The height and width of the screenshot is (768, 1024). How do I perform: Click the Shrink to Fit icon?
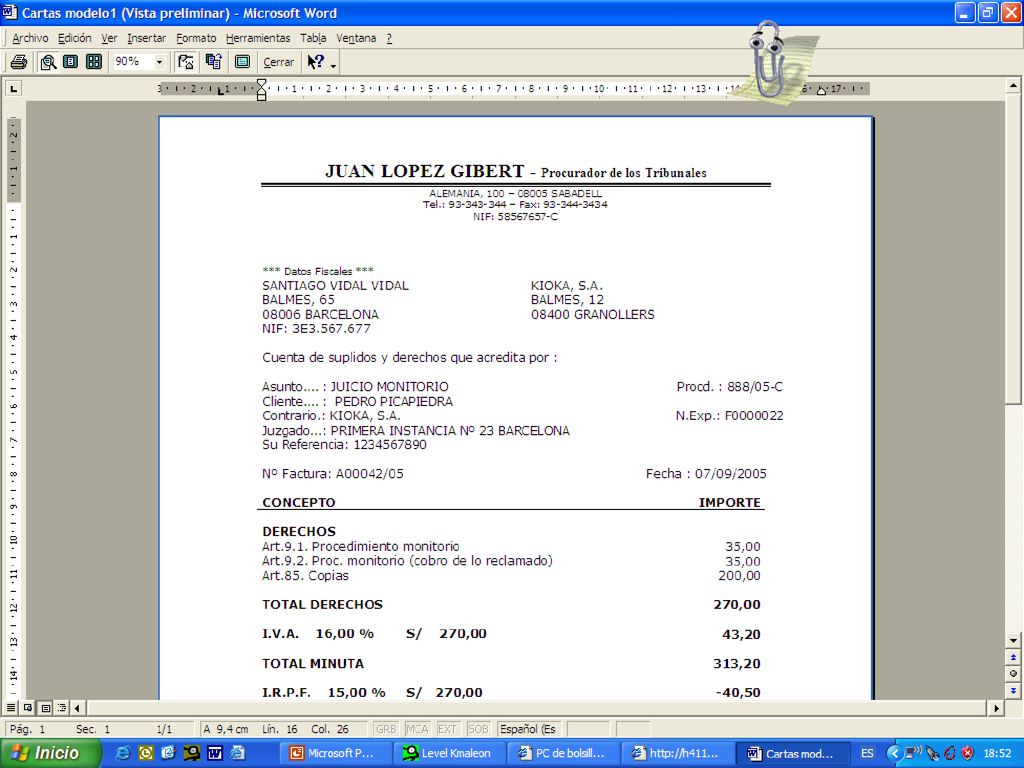click(214, 62)
